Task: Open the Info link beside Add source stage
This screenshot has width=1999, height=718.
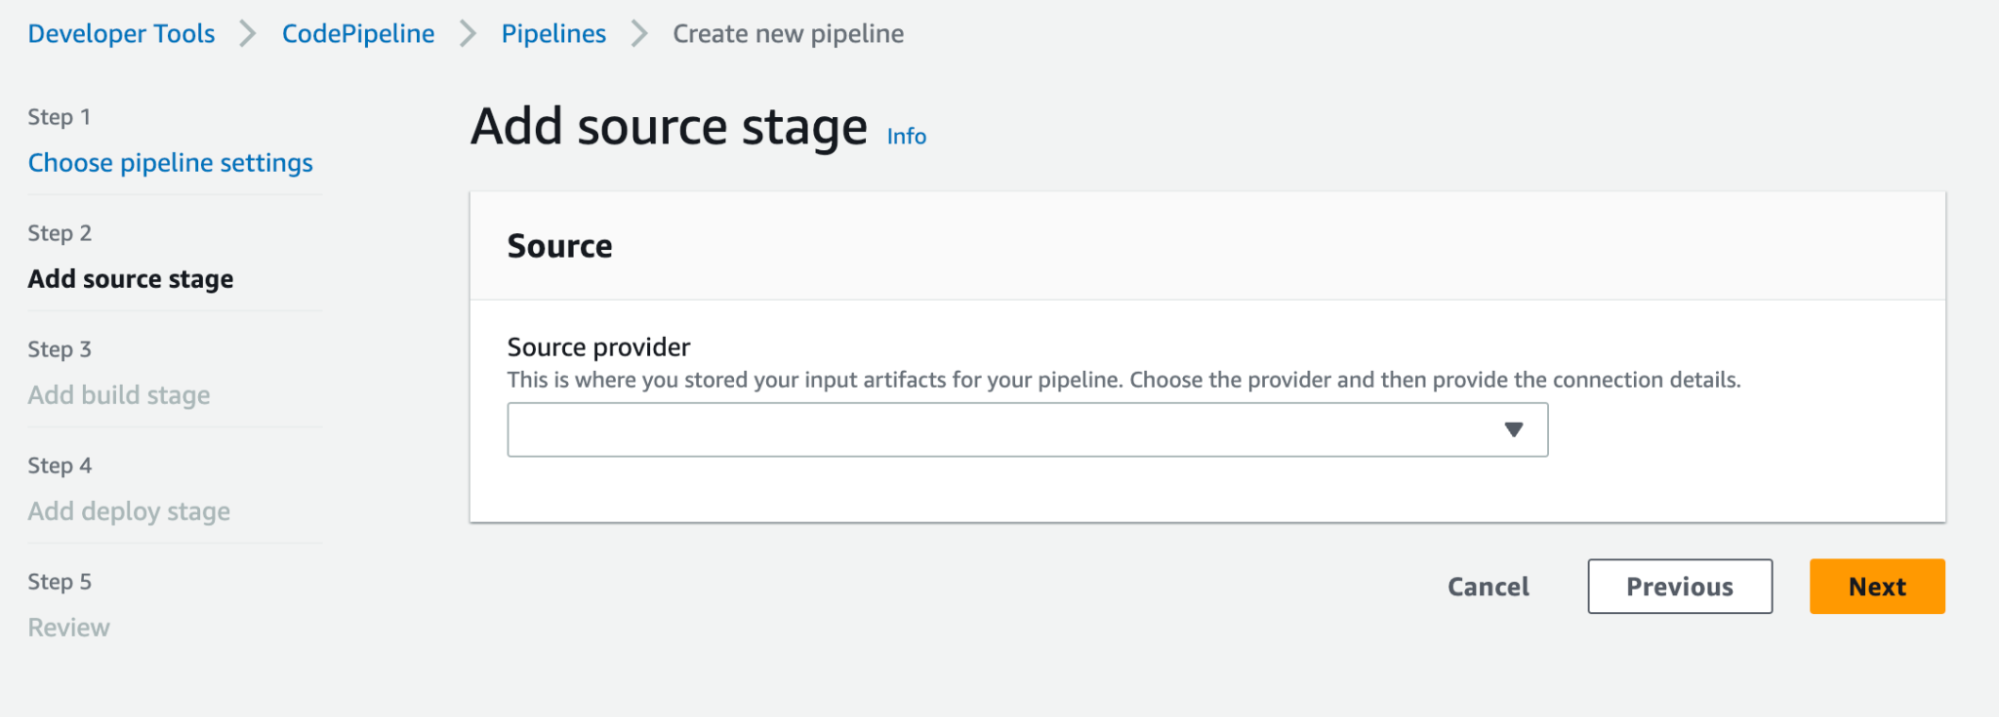Action: pos(906,137)
